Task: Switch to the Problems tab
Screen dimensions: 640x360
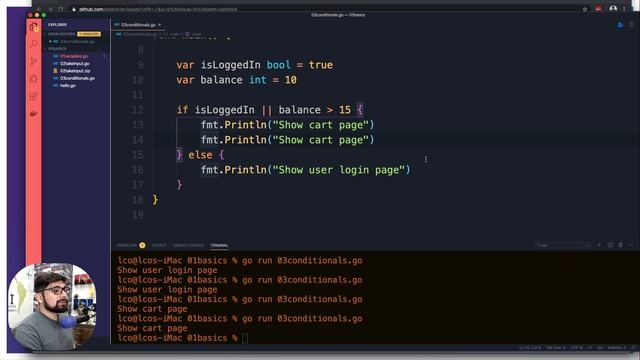Action: (127, 245)
